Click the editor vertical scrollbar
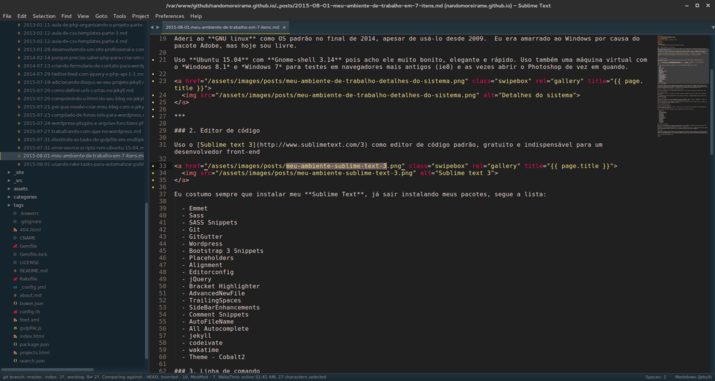715x381 pixels. click(x=712, y=112)
